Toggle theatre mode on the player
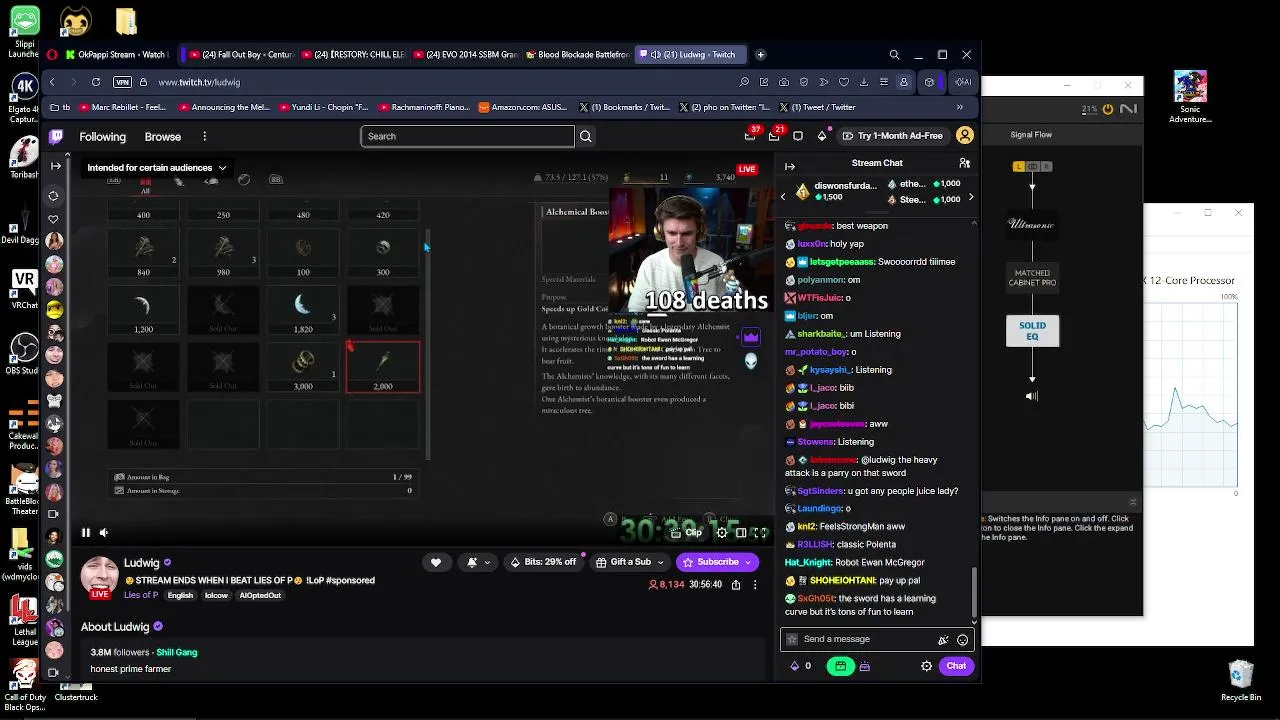Screen dimensions: 1280x720 coord(741,533)
